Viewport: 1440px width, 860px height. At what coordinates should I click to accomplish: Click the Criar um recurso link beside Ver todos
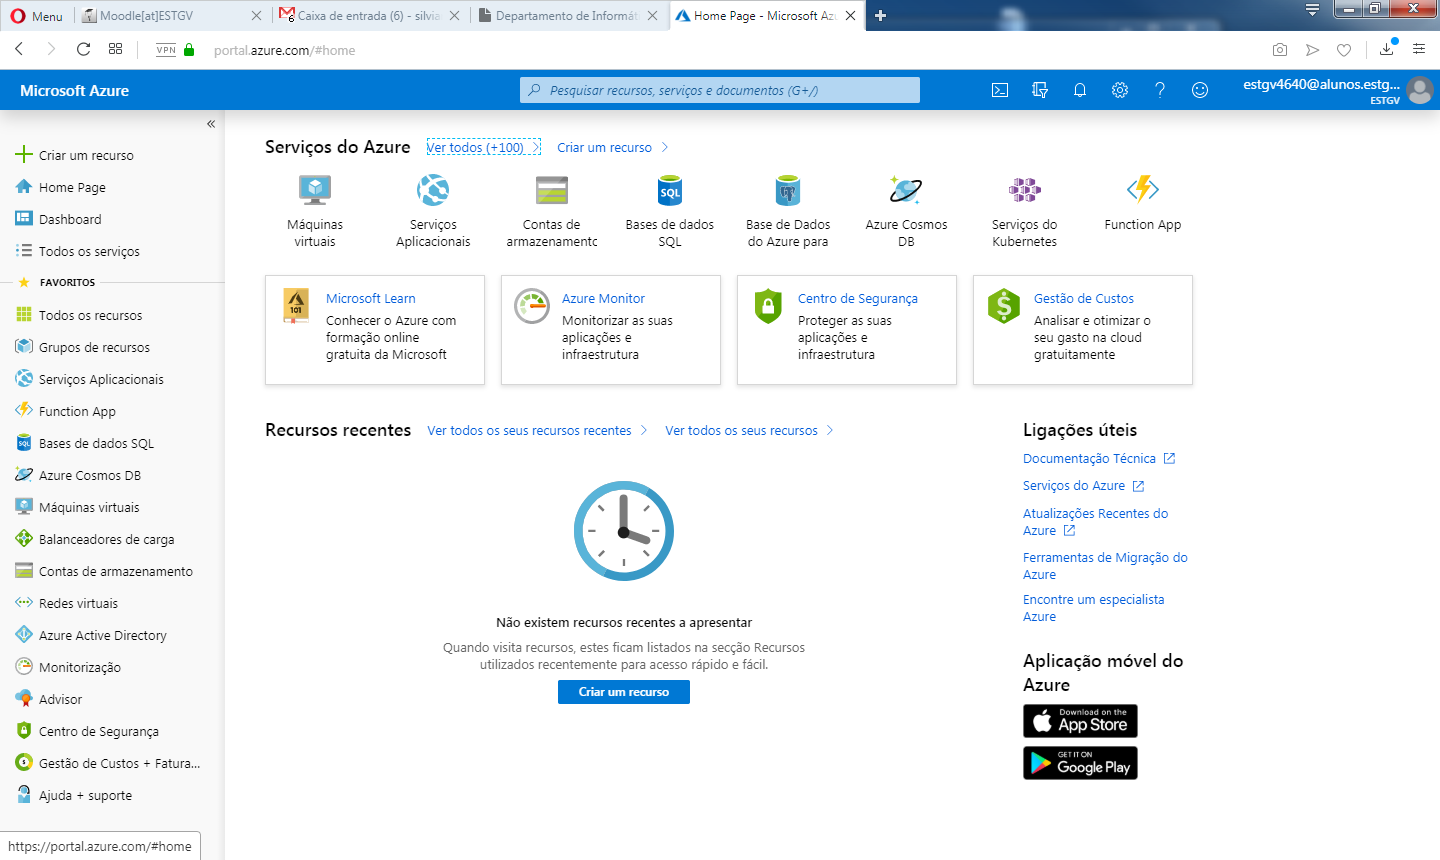click(612, 147)
